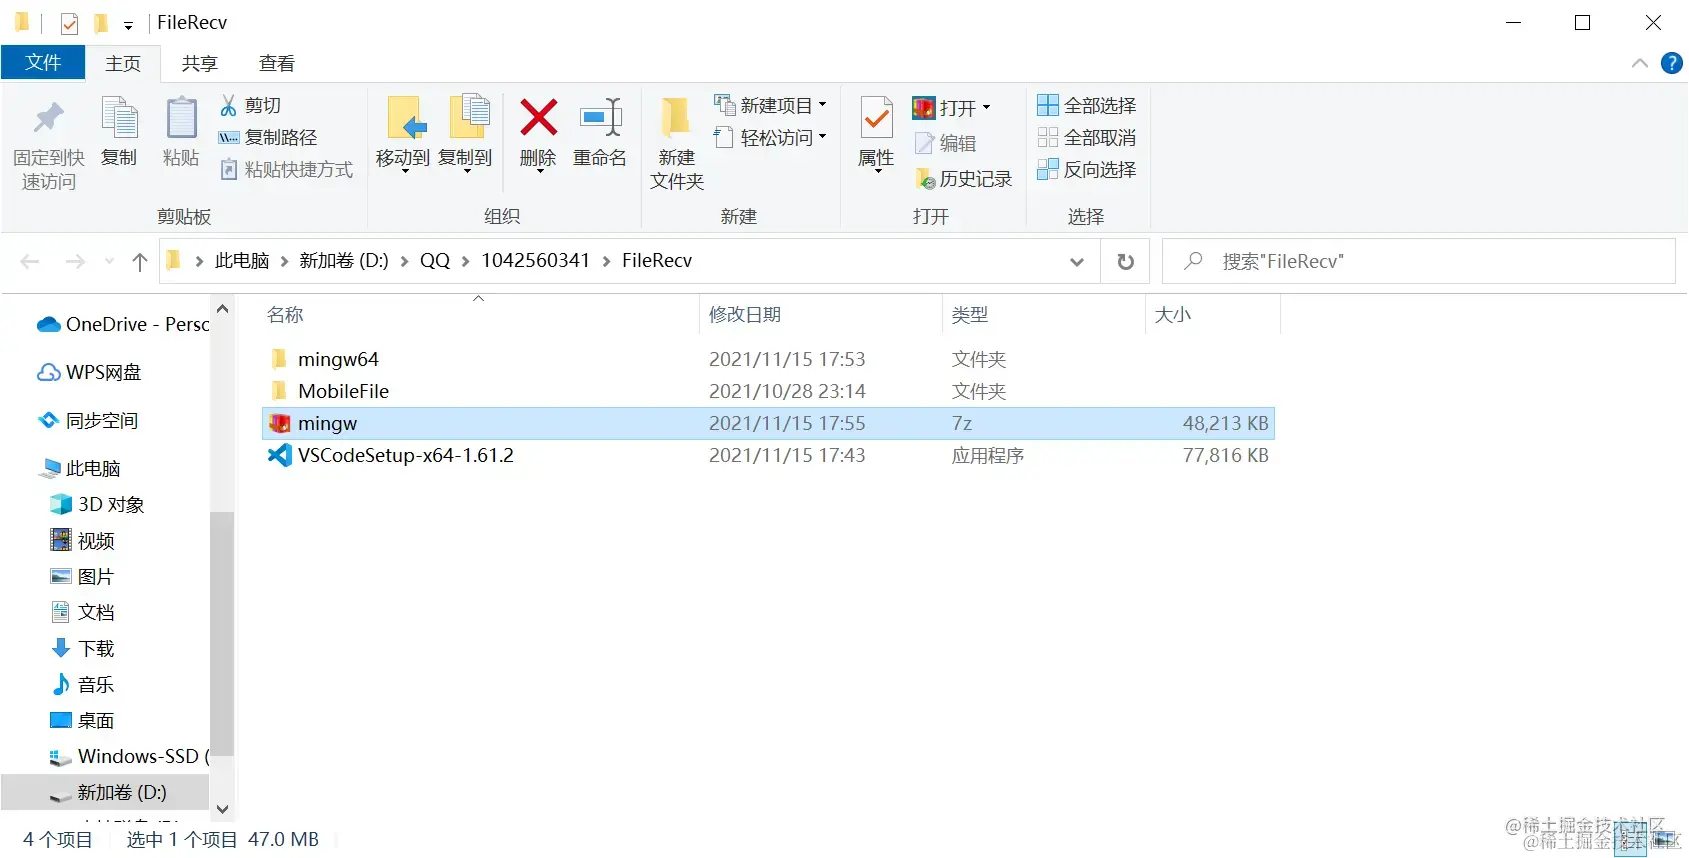The height and width of the screenshot is (858, 1689).
Task: Click the Rename (重命名) icon
Action: [x=600, y=118]
